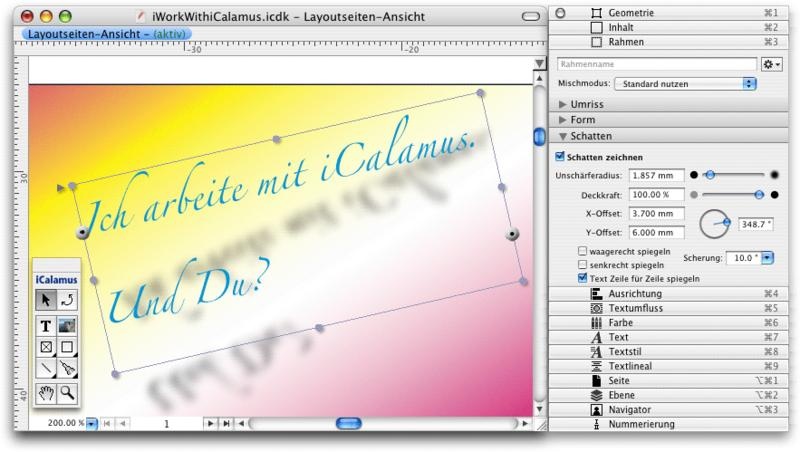Click the horizontal scrollbar left arrow

pos(242,423)
